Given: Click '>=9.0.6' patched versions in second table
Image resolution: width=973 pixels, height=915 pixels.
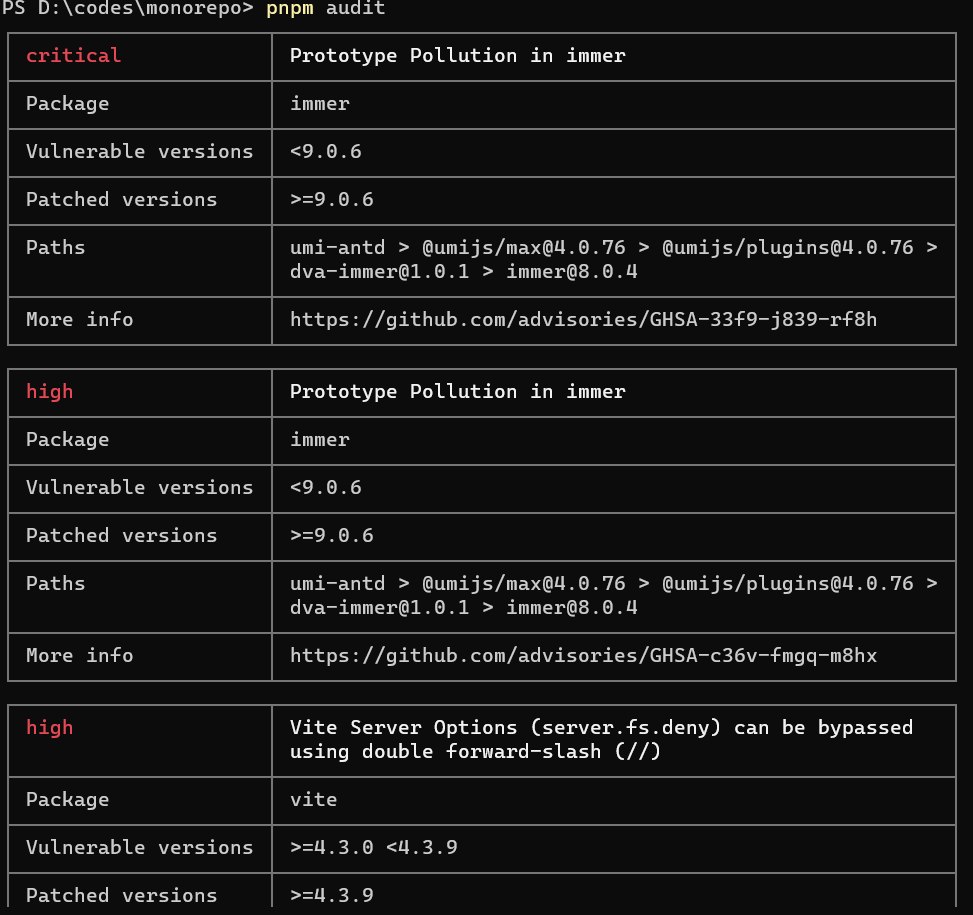Looking at the screenshot, I should (331, 536).
